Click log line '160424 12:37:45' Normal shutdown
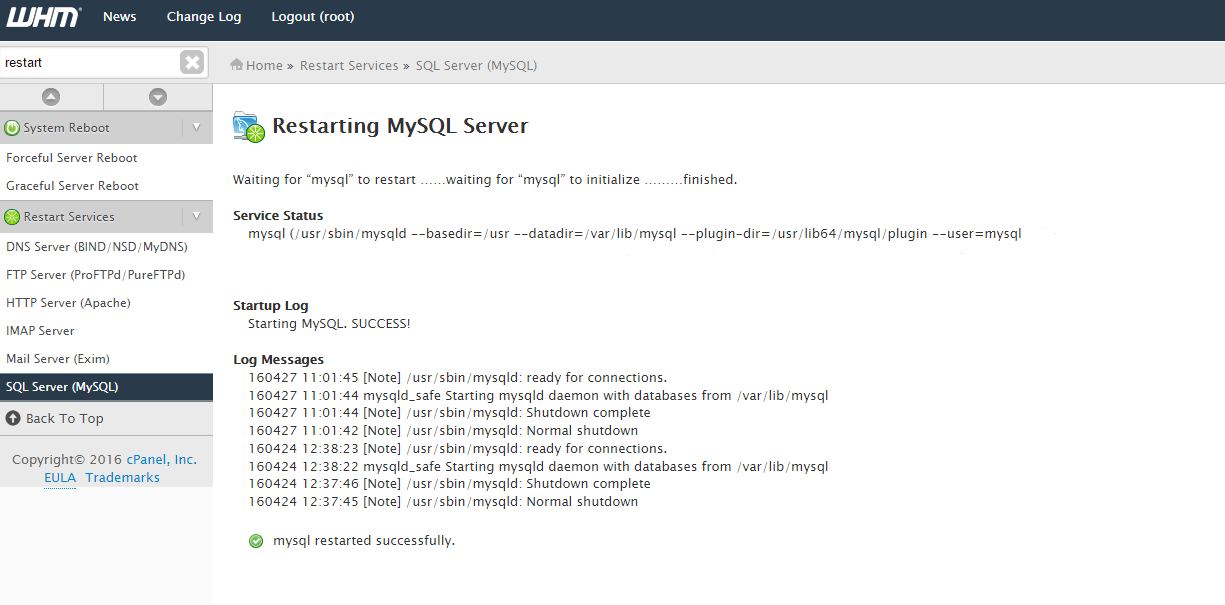This screenshot has height=605, width=1225. (444, 502)
